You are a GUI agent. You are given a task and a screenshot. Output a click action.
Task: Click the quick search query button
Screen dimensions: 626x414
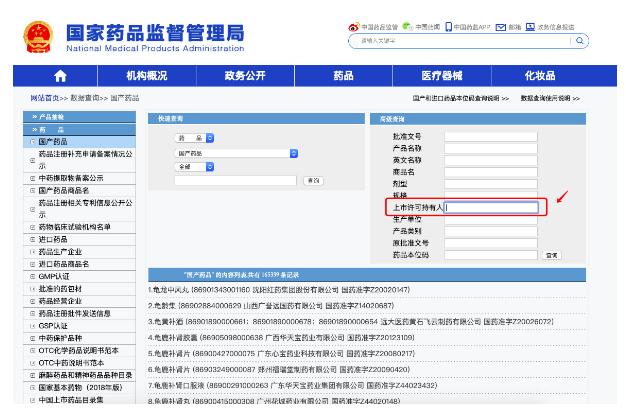point(313,180)
